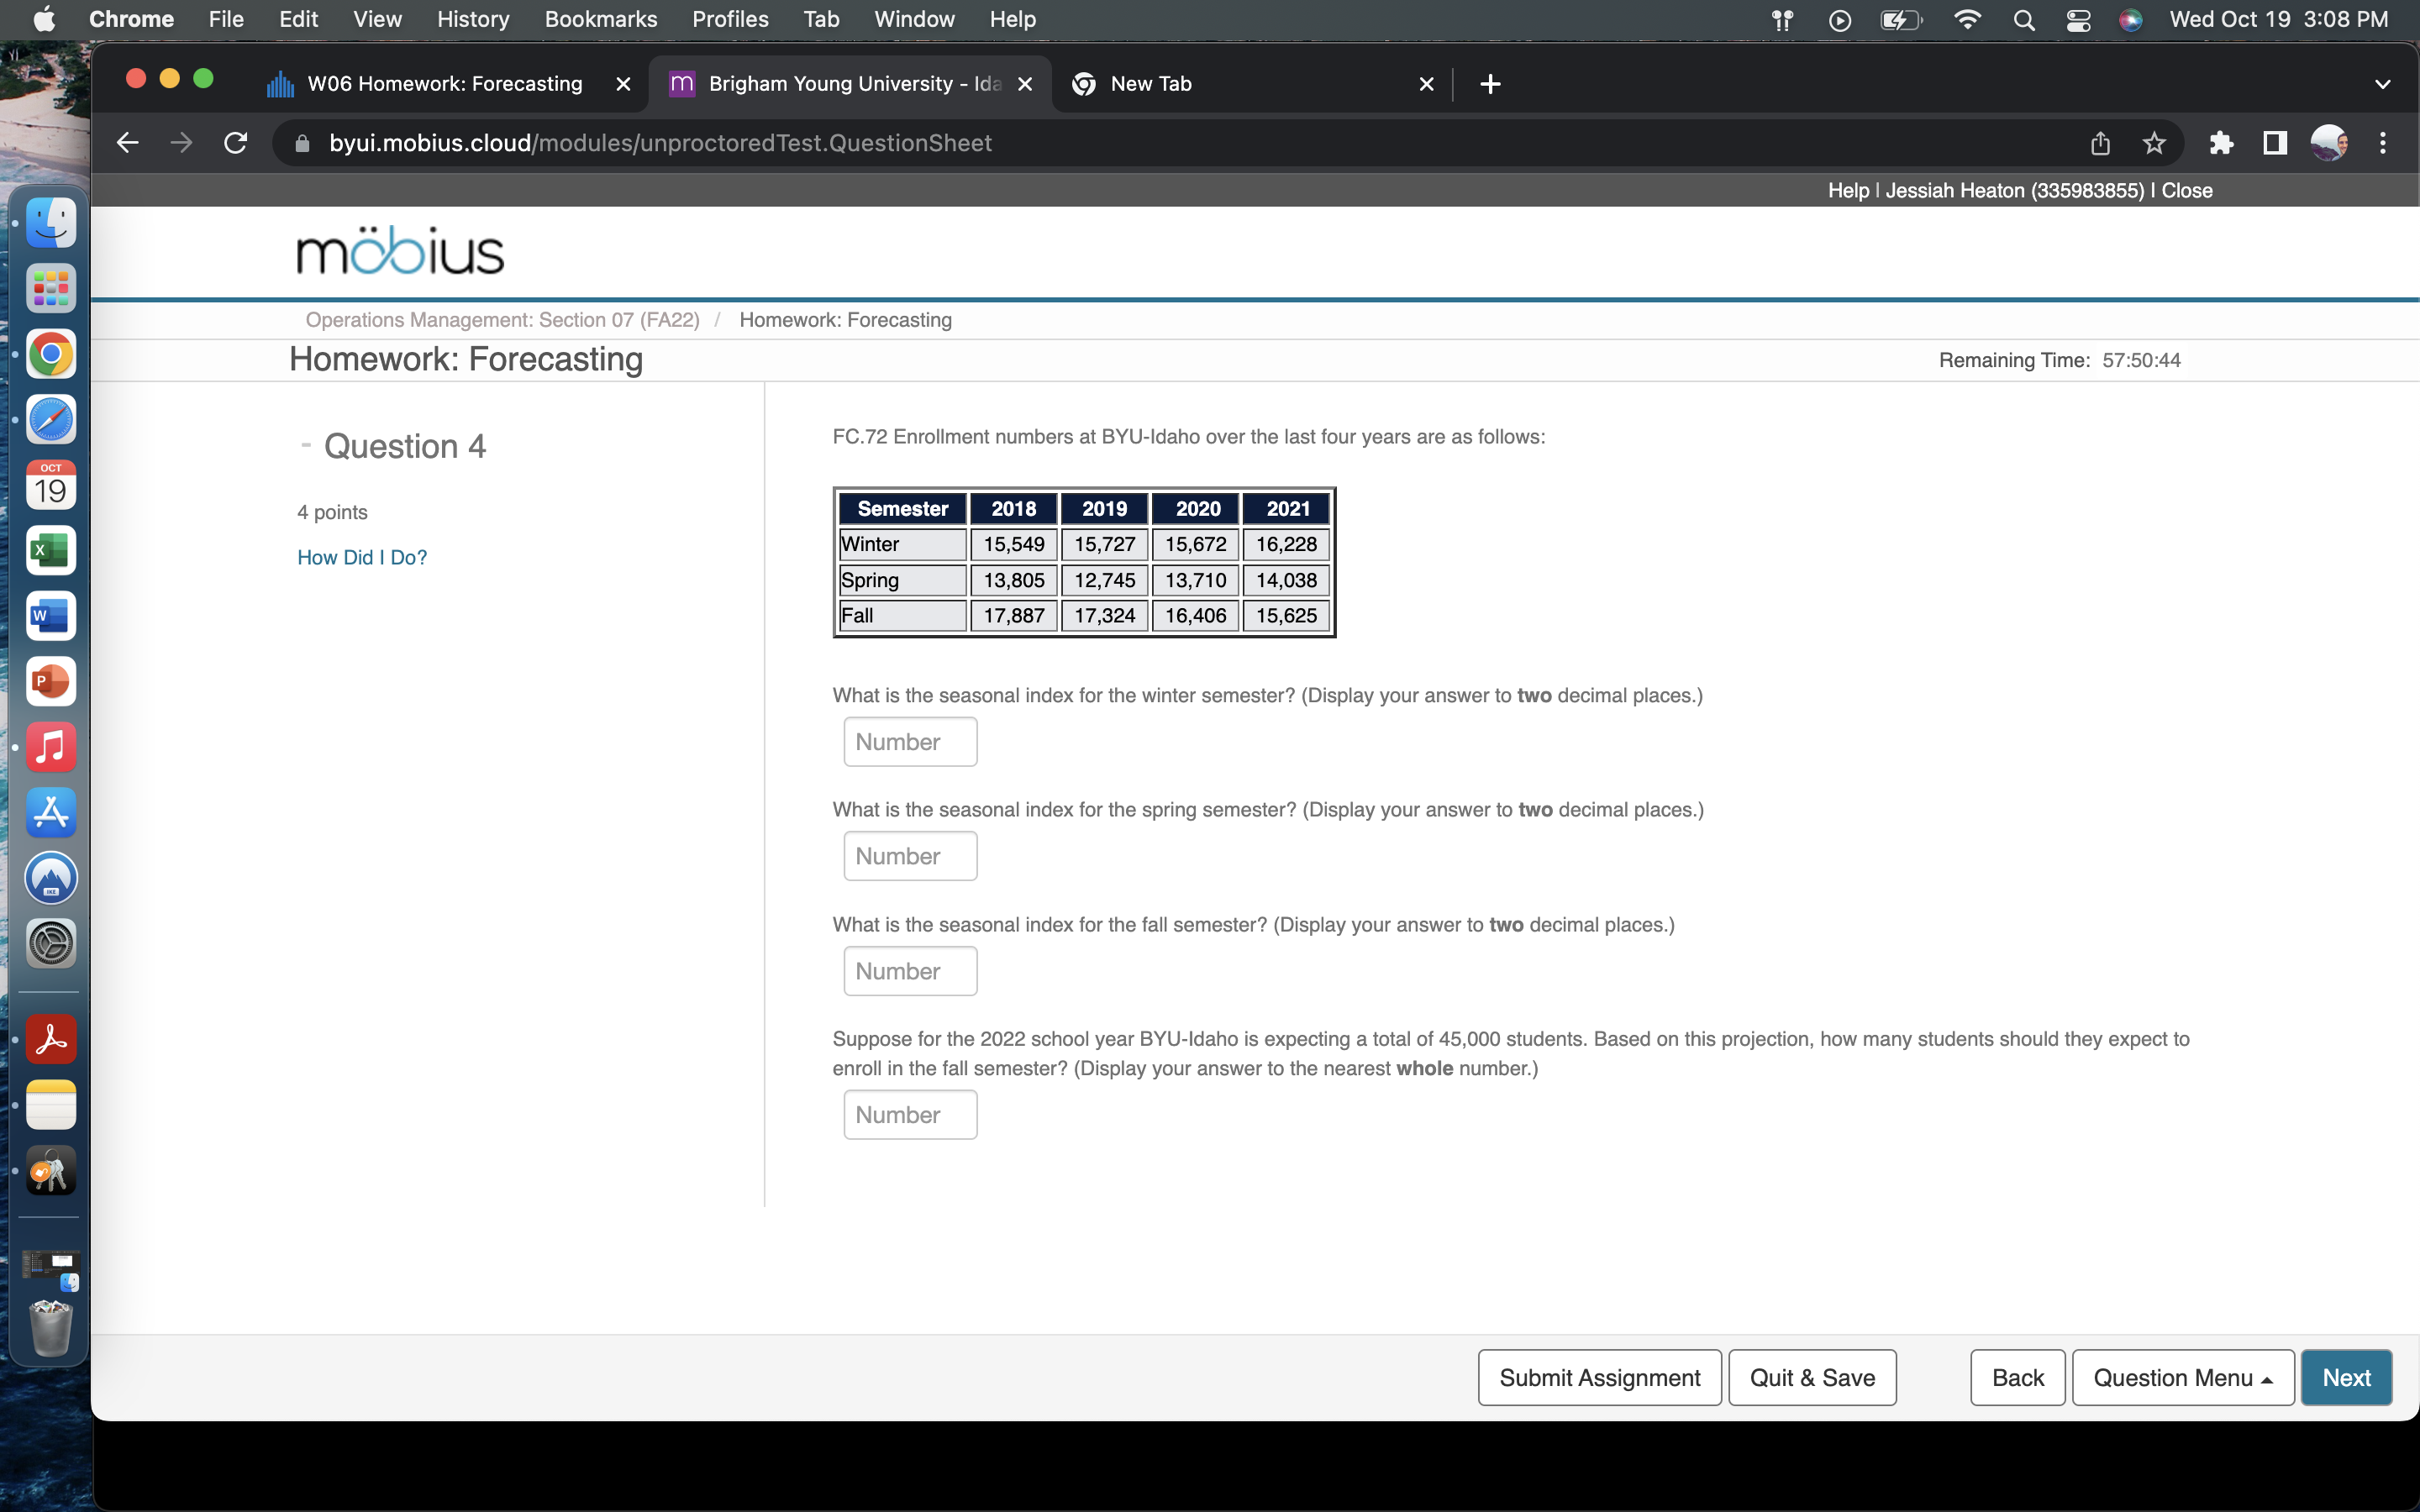Image resolution: width=2420 pixels, height=1512 pixels.
Task: Open the How Did I Do? link
Action: click(x=361, y=557)
